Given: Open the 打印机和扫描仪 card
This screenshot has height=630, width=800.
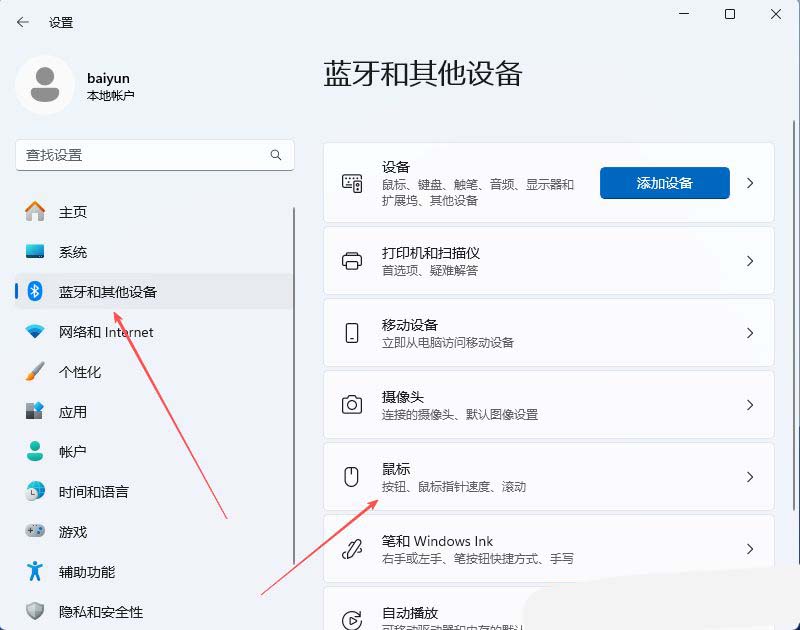Looking at the screenshot, I should point(548,261).
